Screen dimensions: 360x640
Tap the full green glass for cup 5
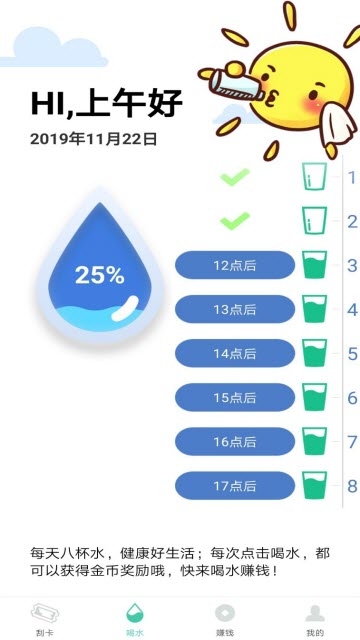(x=314, y=353)
